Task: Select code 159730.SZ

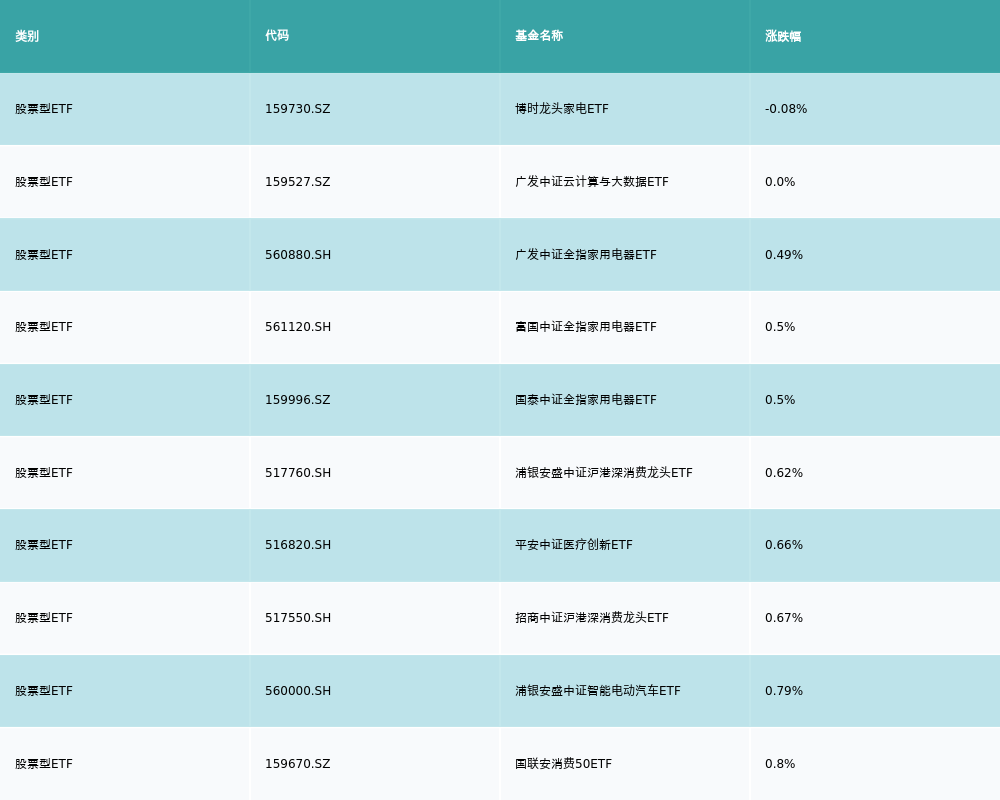Action: pyautogui.click(x=297, y=109)
